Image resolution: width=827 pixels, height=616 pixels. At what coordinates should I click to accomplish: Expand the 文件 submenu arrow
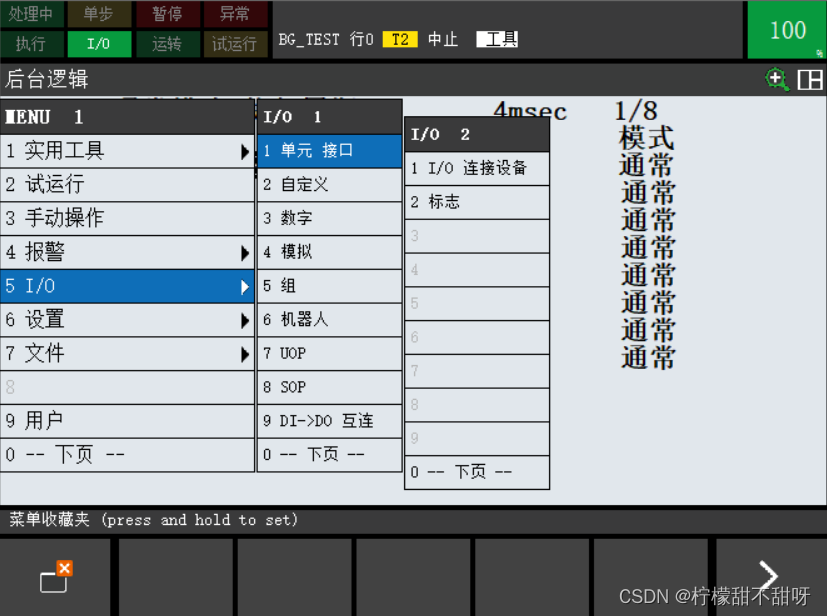pyautogui.click(x=245, y=354)
